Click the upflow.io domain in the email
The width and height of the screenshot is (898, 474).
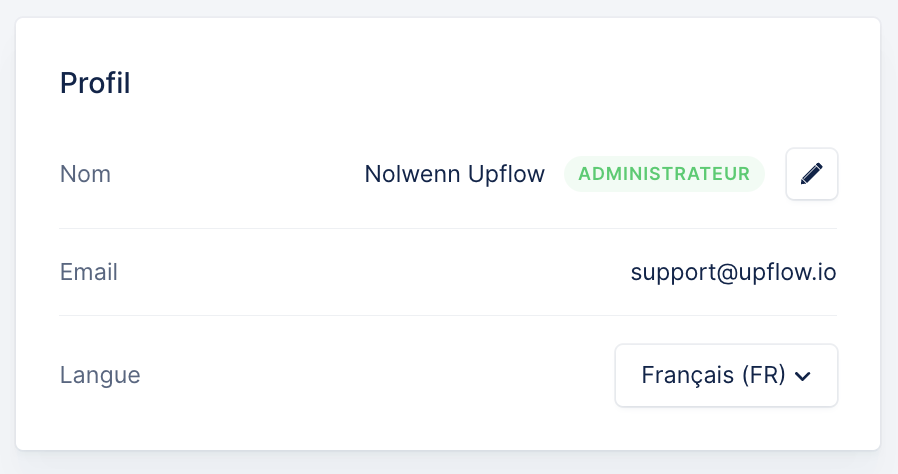[787, 272]
